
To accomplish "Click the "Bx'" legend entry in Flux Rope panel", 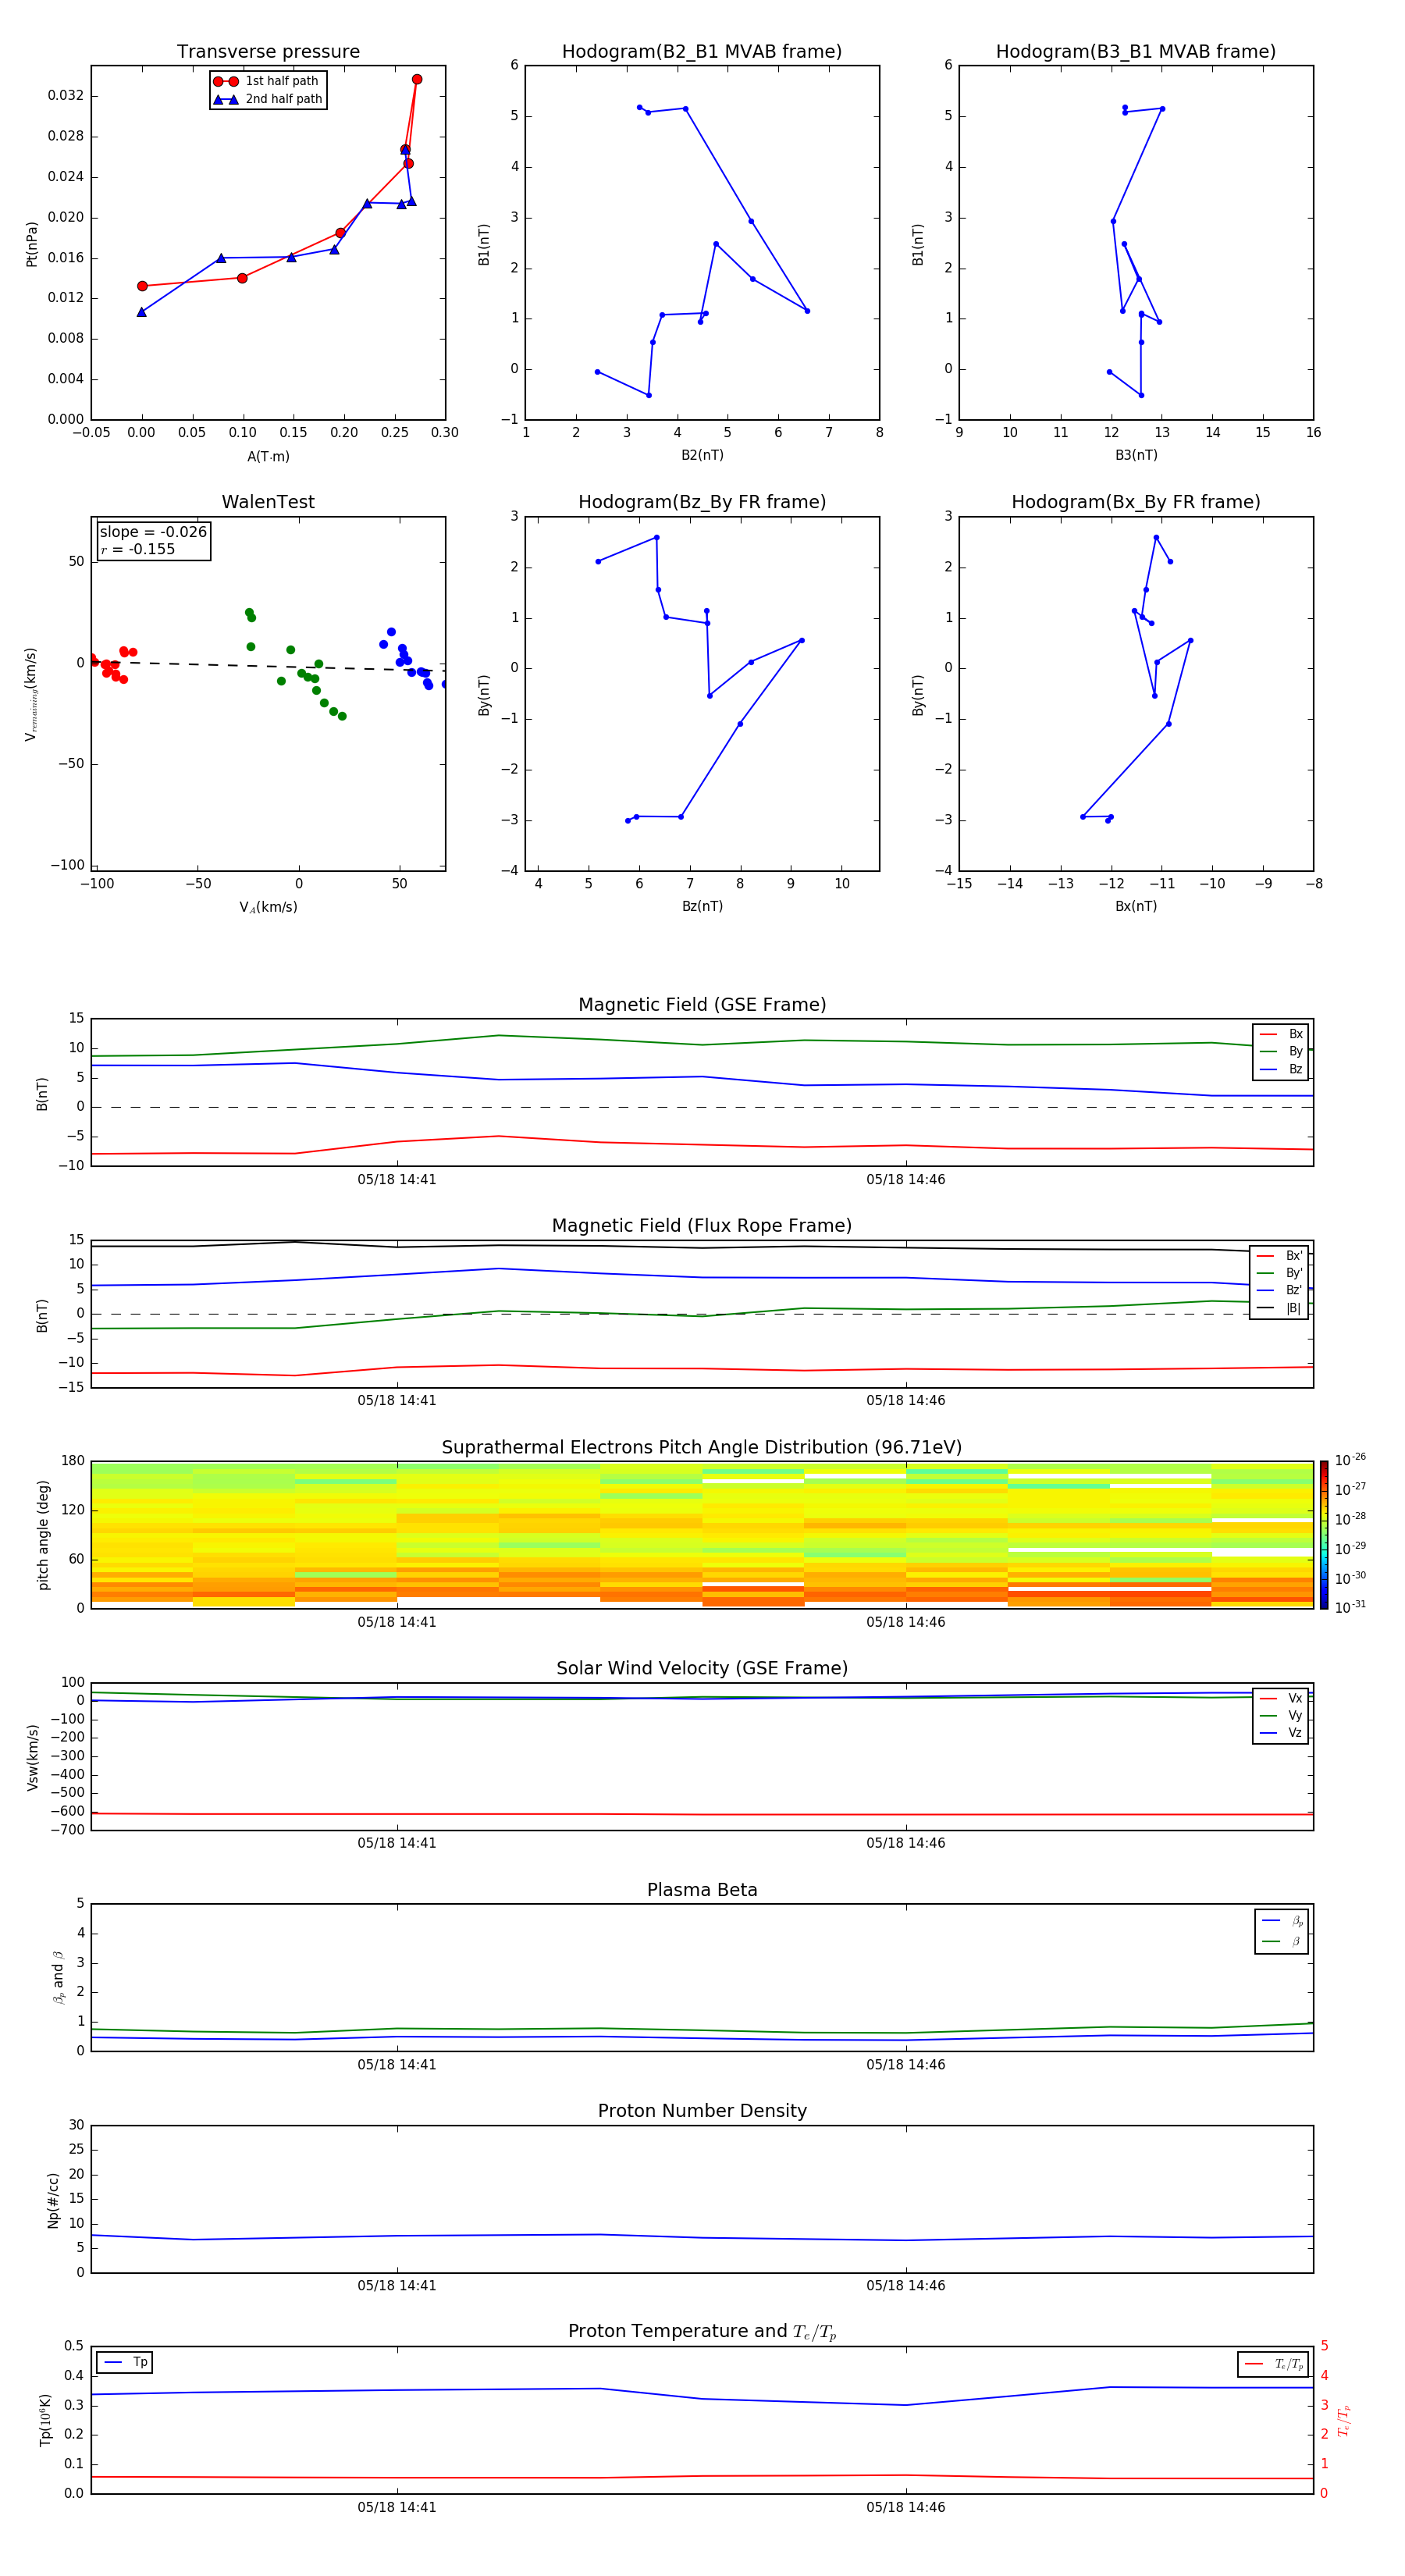I will coord(1280,1256).
